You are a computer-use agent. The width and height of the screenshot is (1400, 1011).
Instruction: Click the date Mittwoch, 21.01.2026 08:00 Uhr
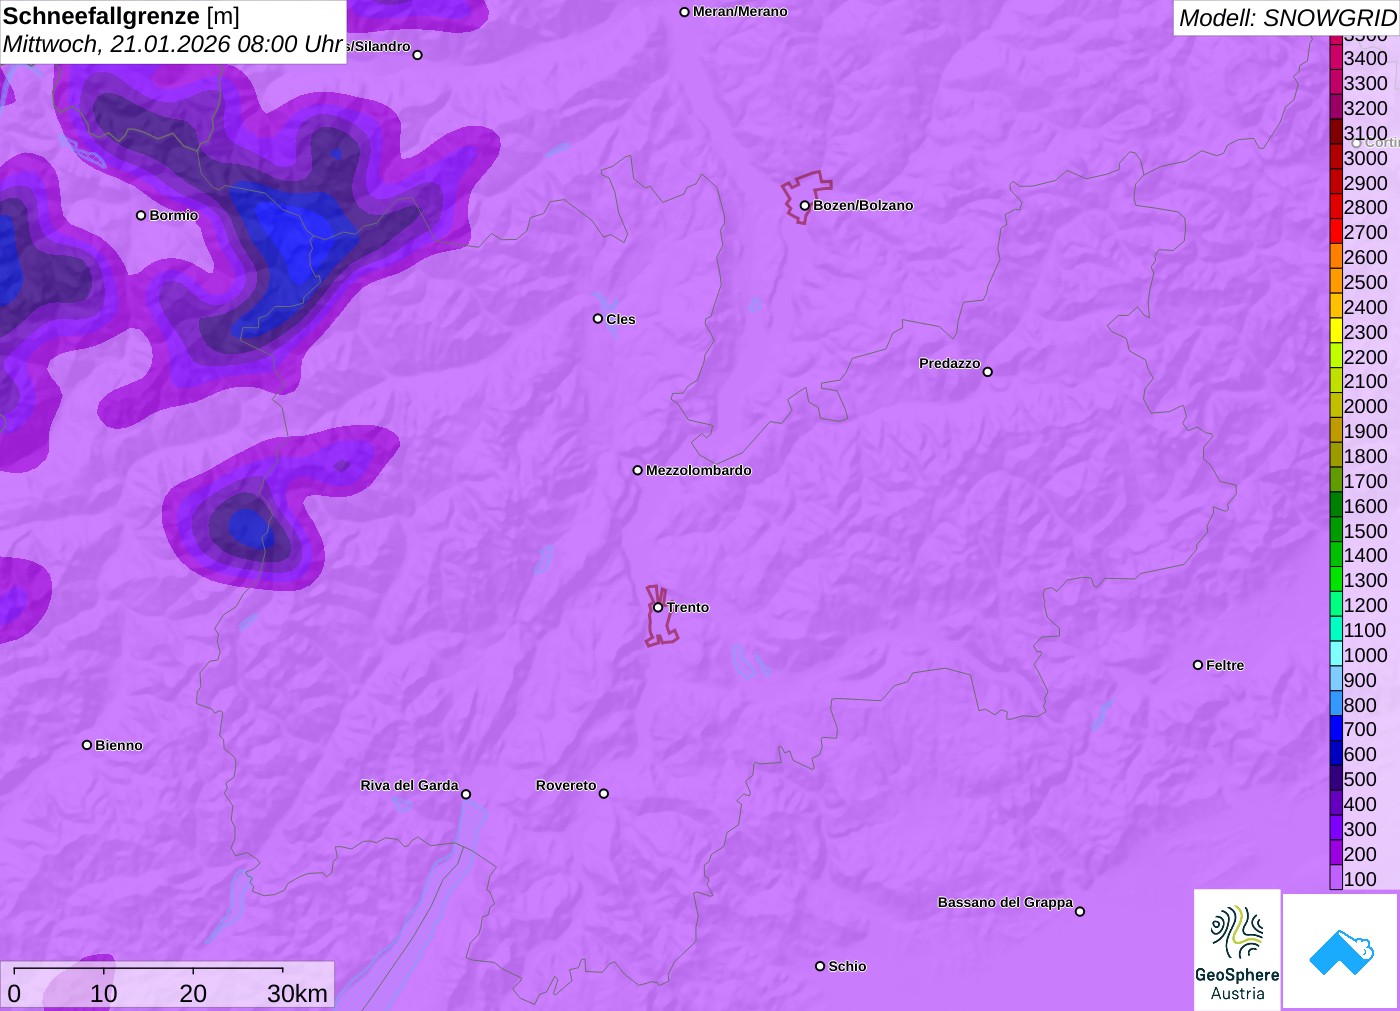click(173, 45)
